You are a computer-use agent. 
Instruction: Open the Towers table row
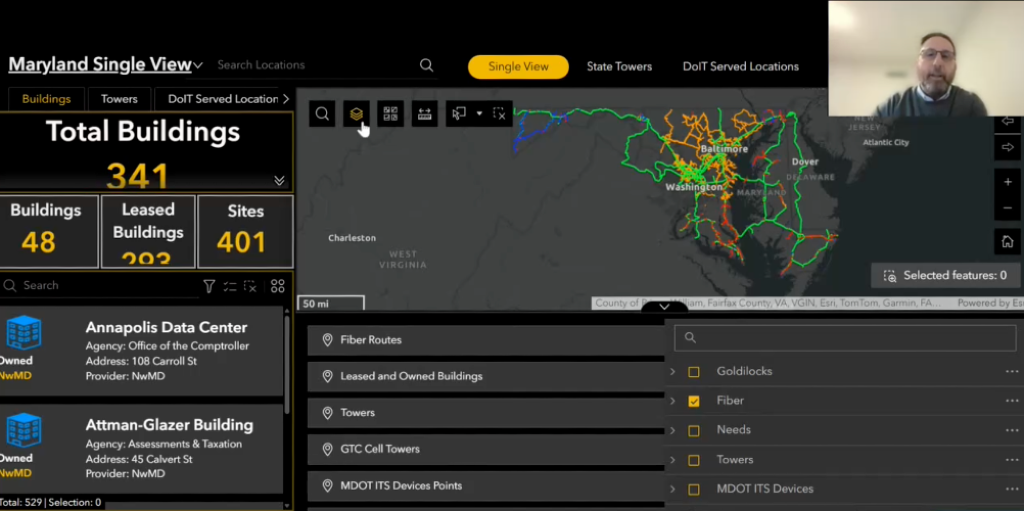click(486, 413)
